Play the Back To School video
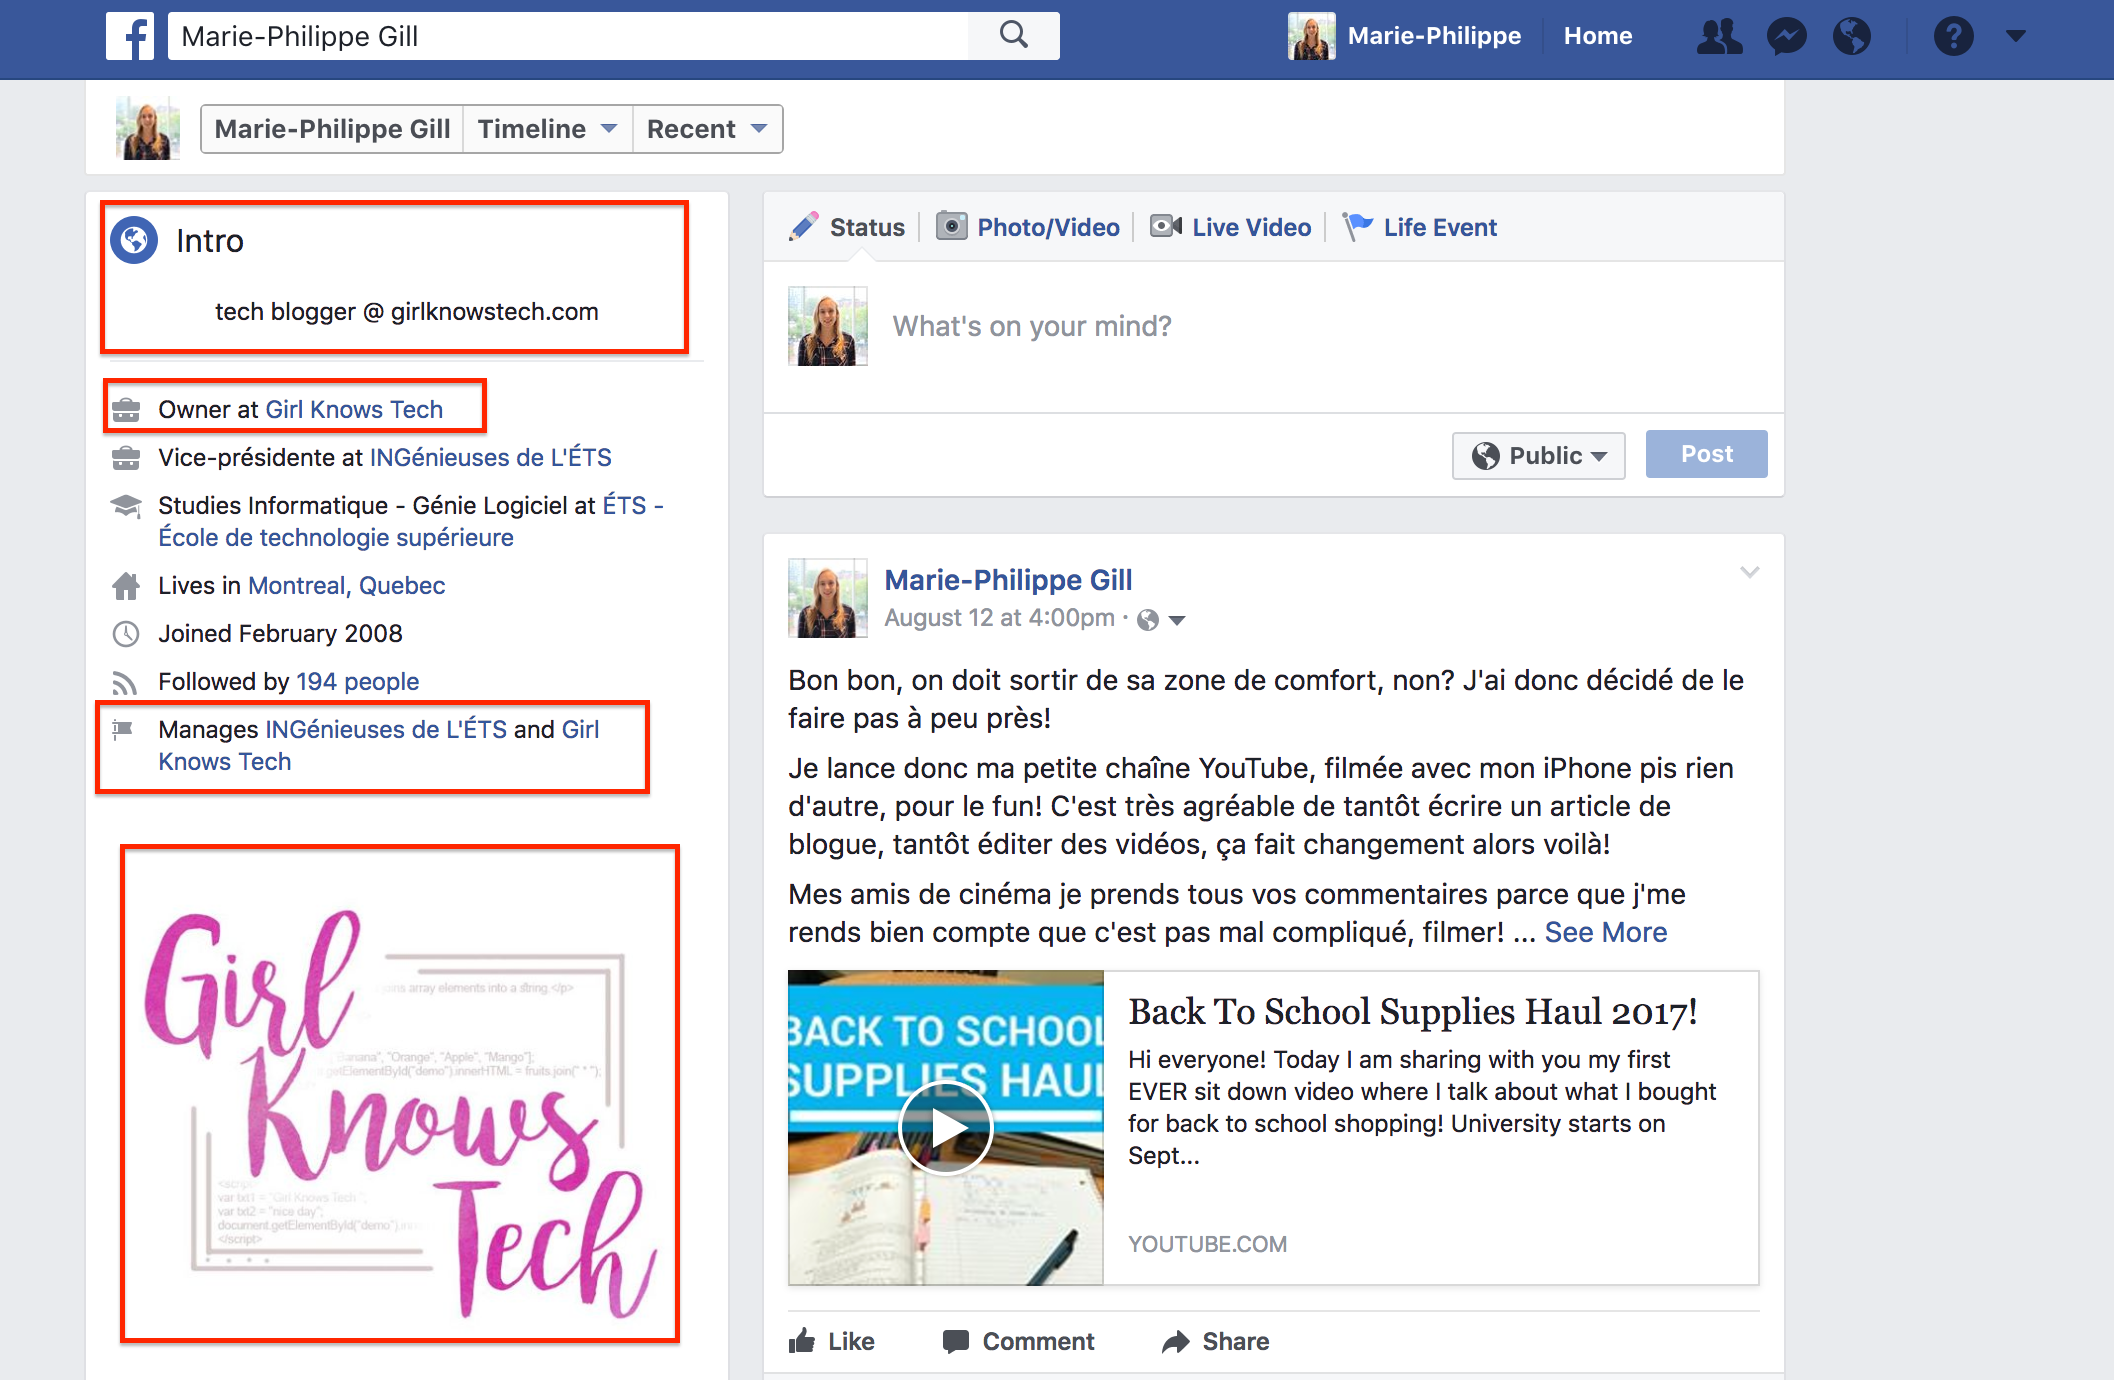Image resolution: width=2114 pixels, height=1380 pixels. pos(945,1127)
